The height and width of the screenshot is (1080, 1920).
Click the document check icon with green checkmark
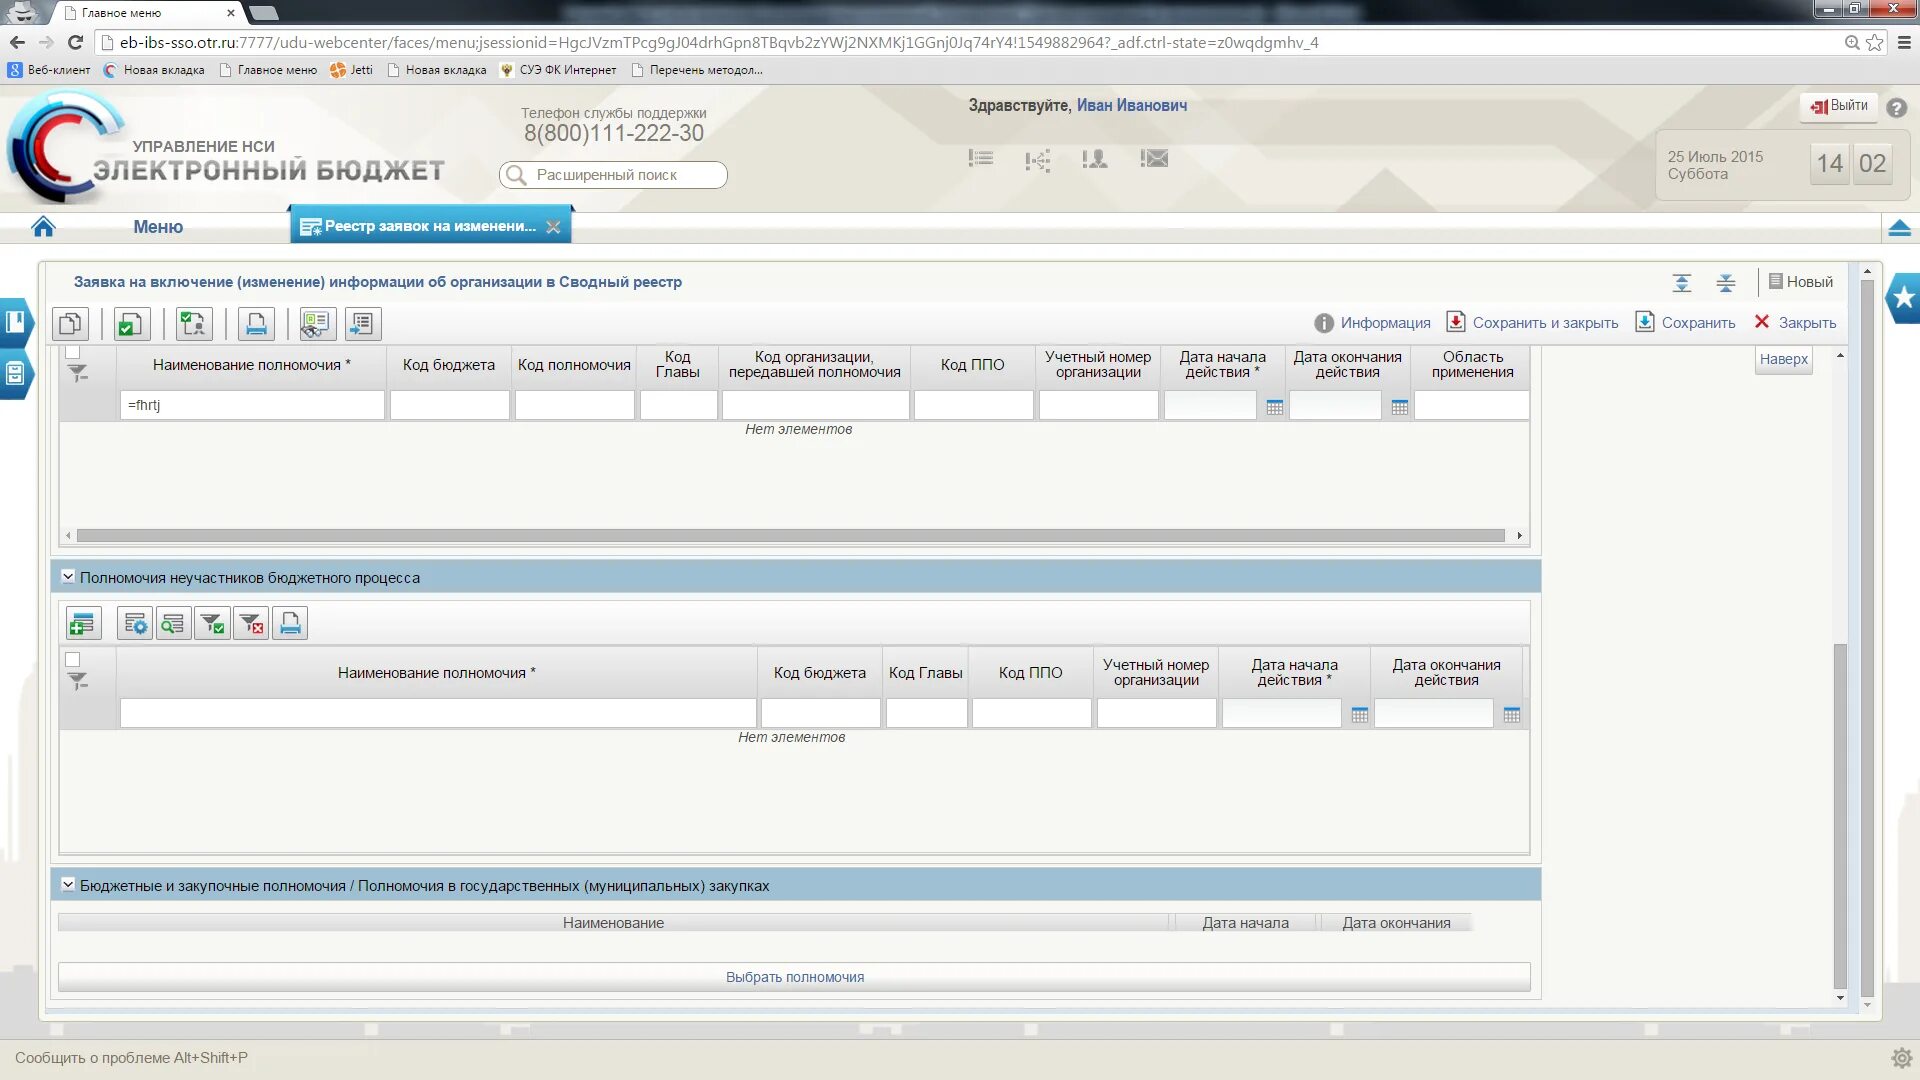tap(130, 324)
